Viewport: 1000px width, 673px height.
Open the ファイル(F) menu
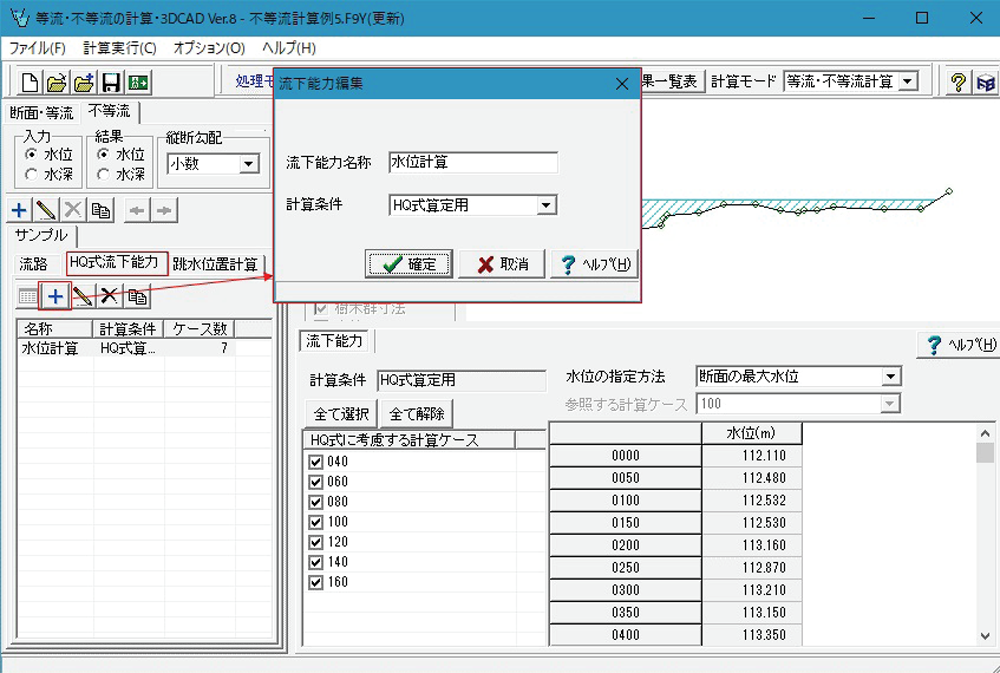tap(37, 48)
